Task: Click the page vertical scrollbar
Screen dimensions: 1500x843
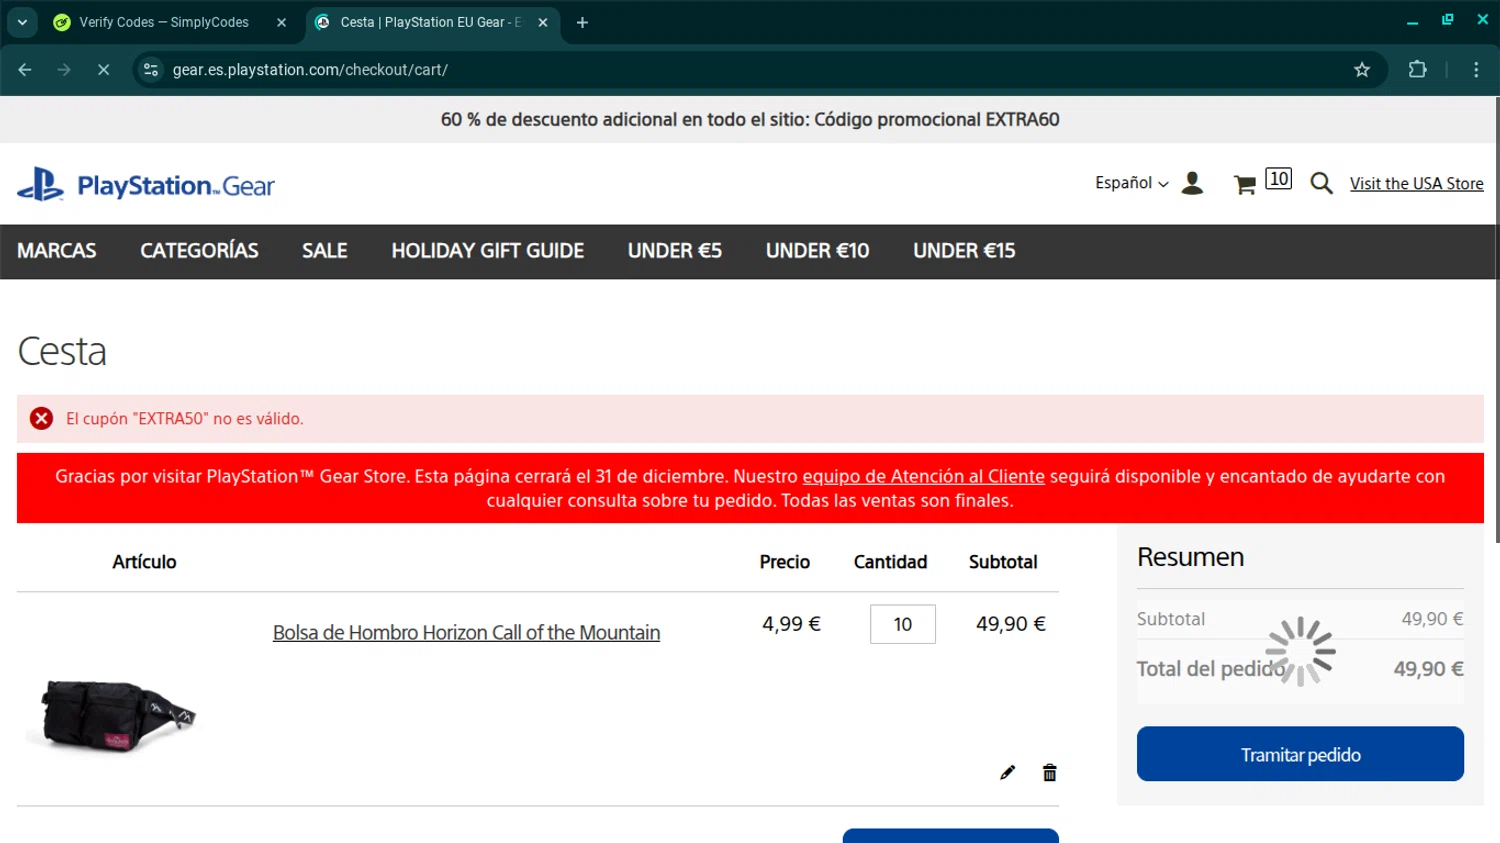Action: pyautogui.click(x=1496, y=320)
